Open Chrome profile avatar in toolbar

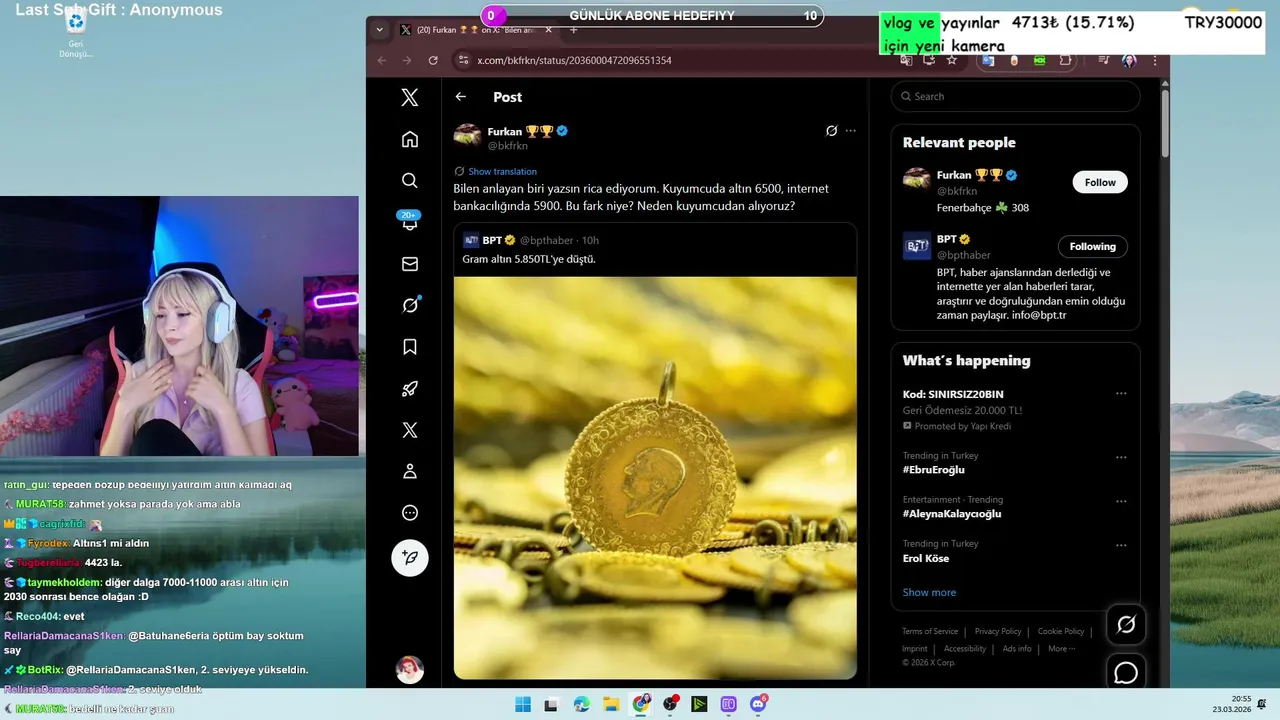[x=1129, y=60]
